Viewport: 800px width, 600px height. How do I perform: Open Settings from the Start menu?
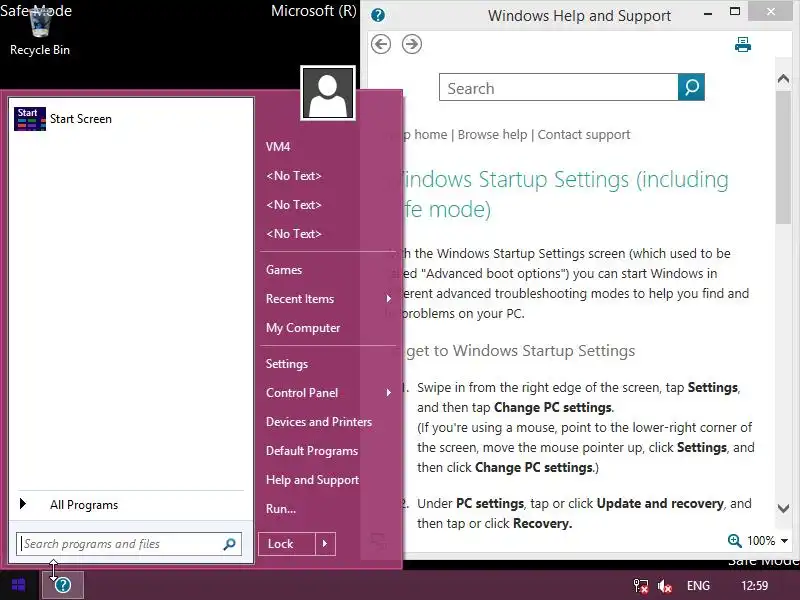click(x=287, y=364)
